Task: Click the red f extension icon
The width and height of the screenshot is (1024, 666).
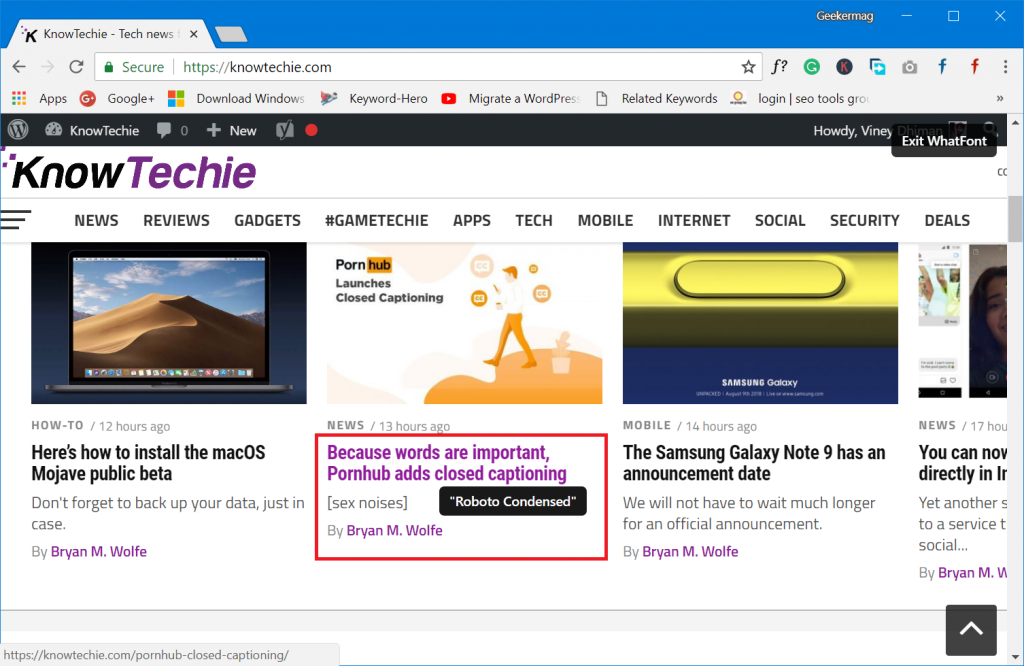Action: tap(974, 67)
